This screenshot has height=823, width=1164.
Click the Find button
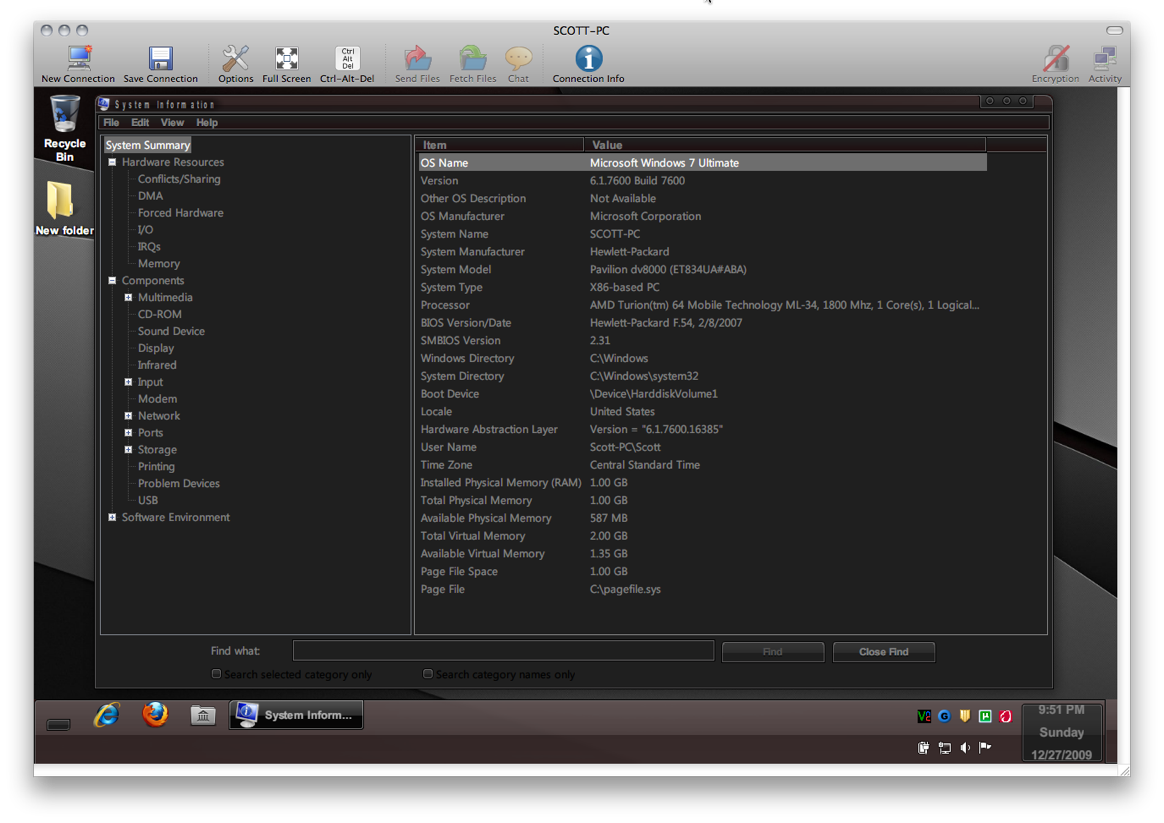[x=772, y=651]
